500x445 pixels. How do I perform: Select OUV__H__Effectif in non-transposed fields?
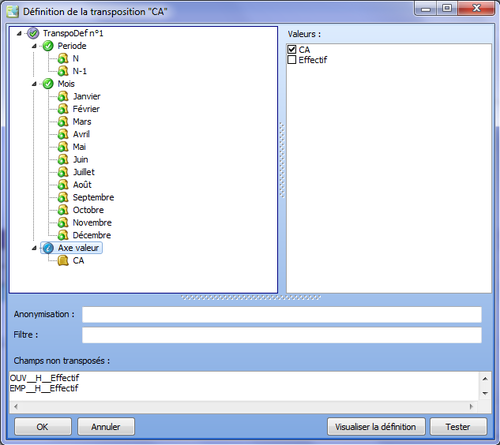pos(44,378)
